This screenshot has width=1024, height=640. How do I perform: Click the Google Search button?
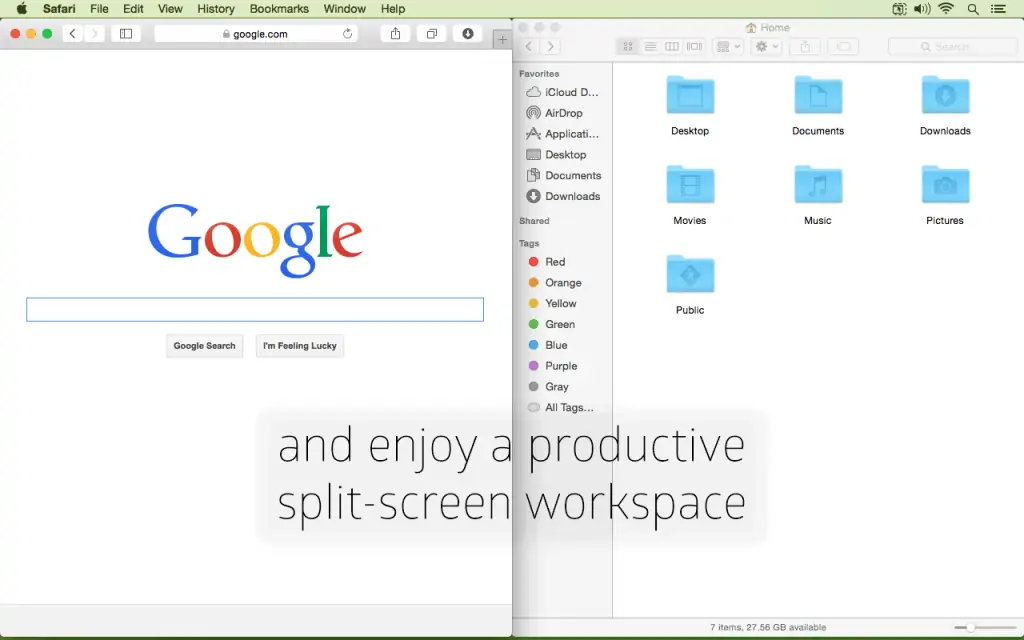click(x=204, y=345)
